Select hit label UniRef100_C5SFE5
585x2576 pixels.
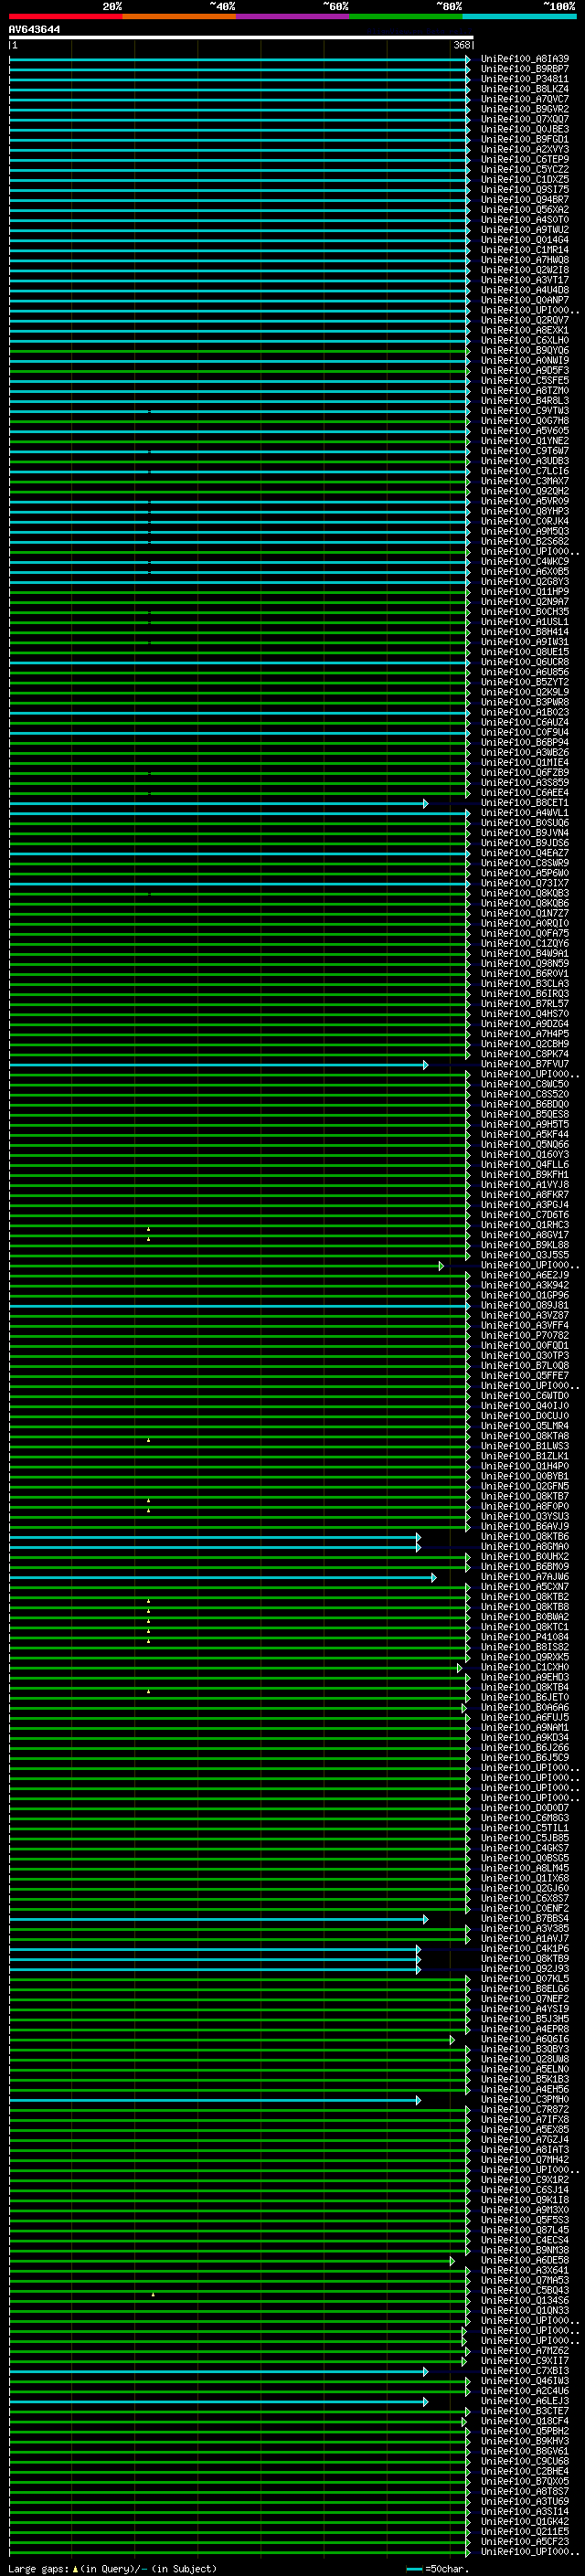(x=525, y=381)
